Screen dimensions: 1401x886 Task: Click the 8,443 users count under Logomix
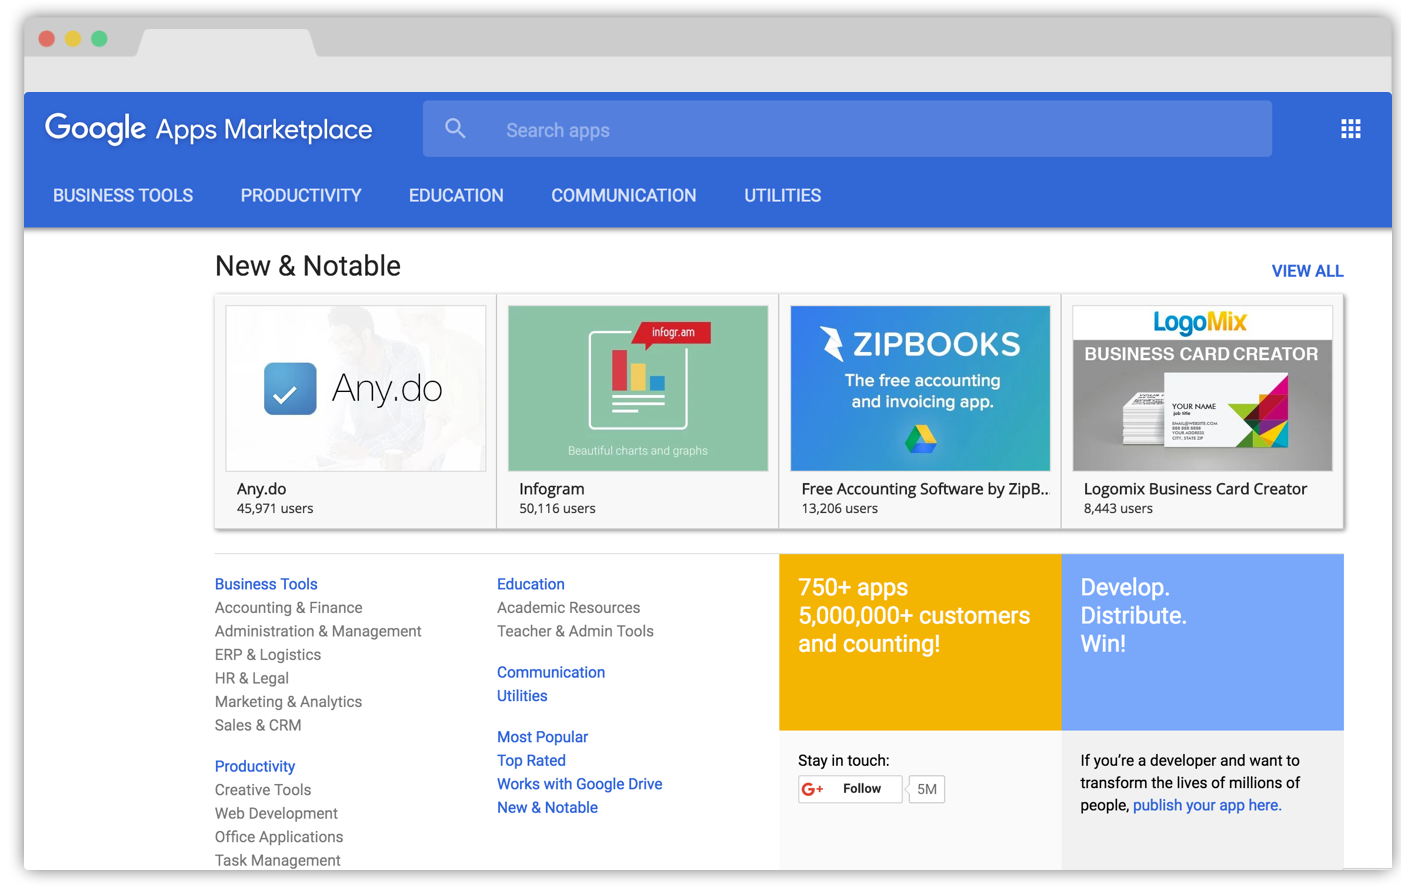click(1118, 509)
